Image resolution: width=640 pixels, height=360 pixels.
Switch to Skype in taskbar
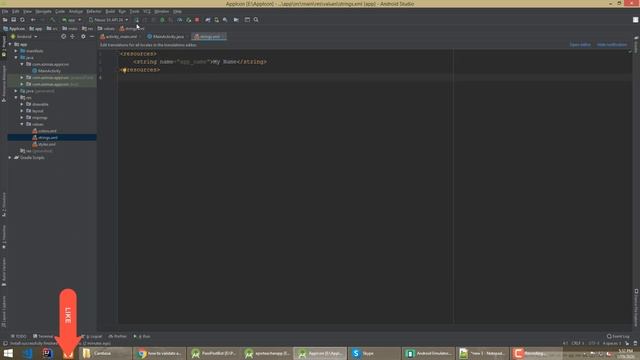(x=374, y=353)
